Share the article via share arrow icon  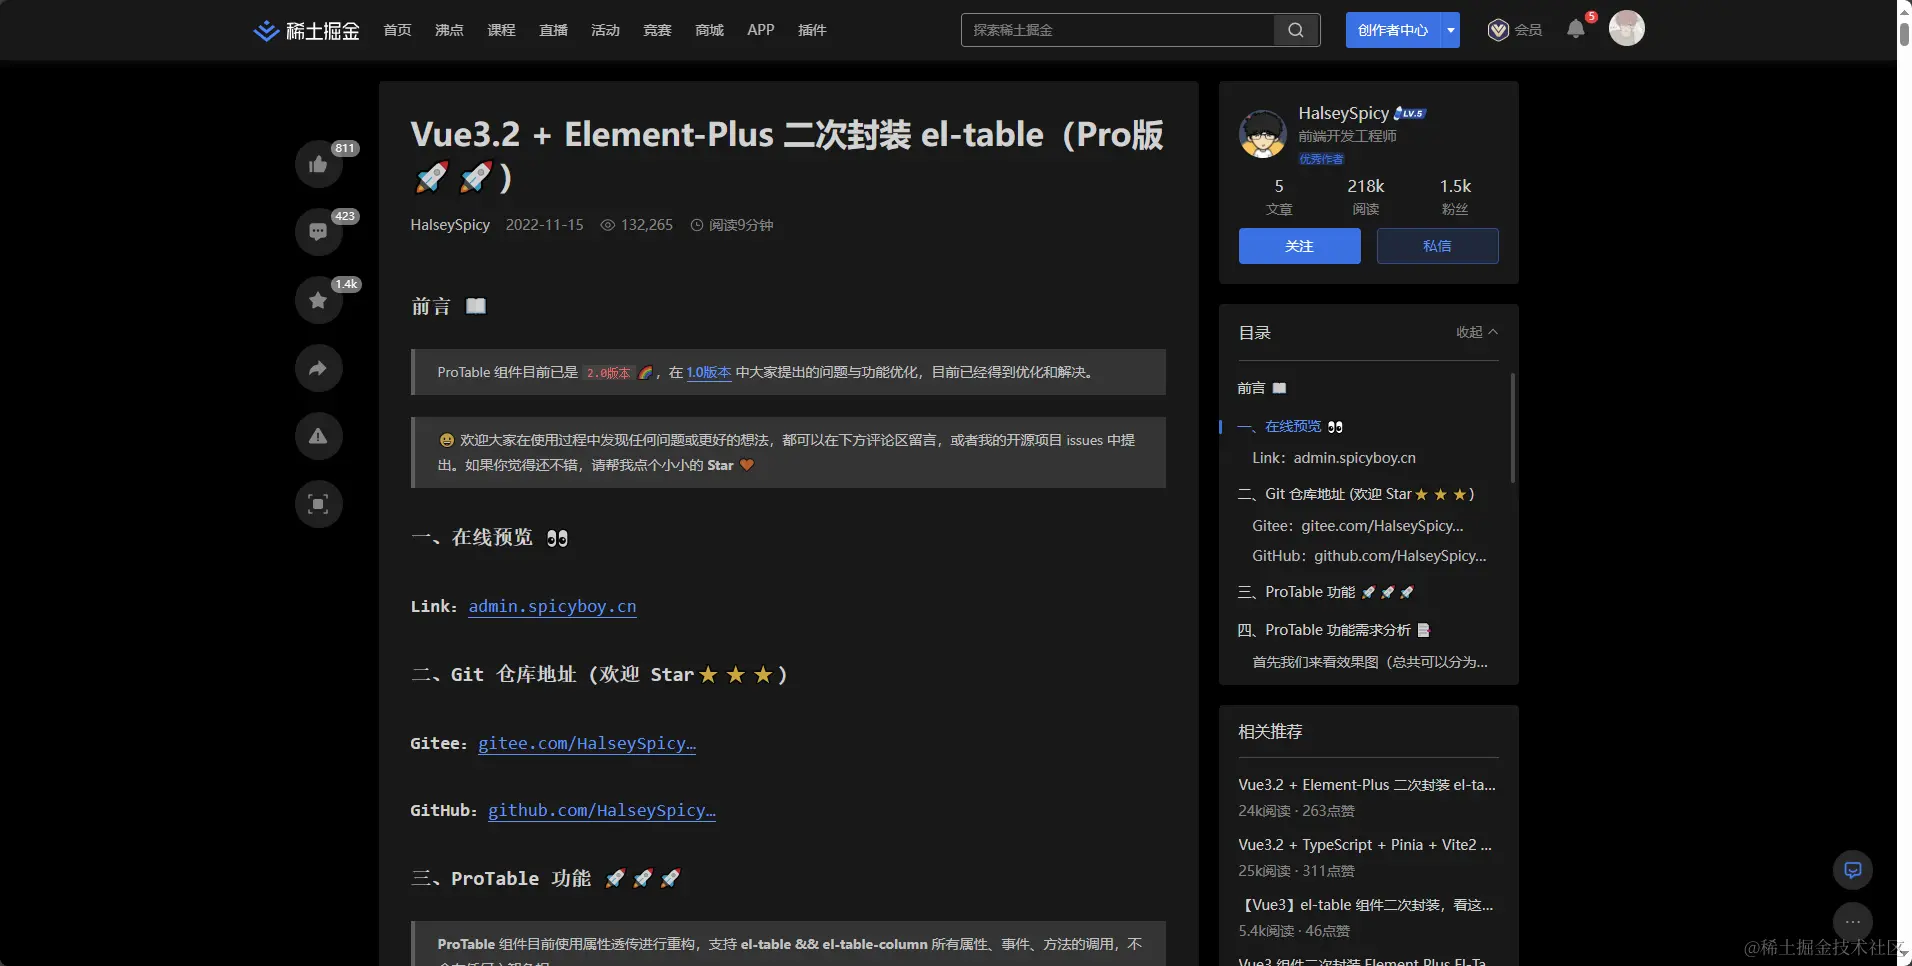tap(317, 368)
